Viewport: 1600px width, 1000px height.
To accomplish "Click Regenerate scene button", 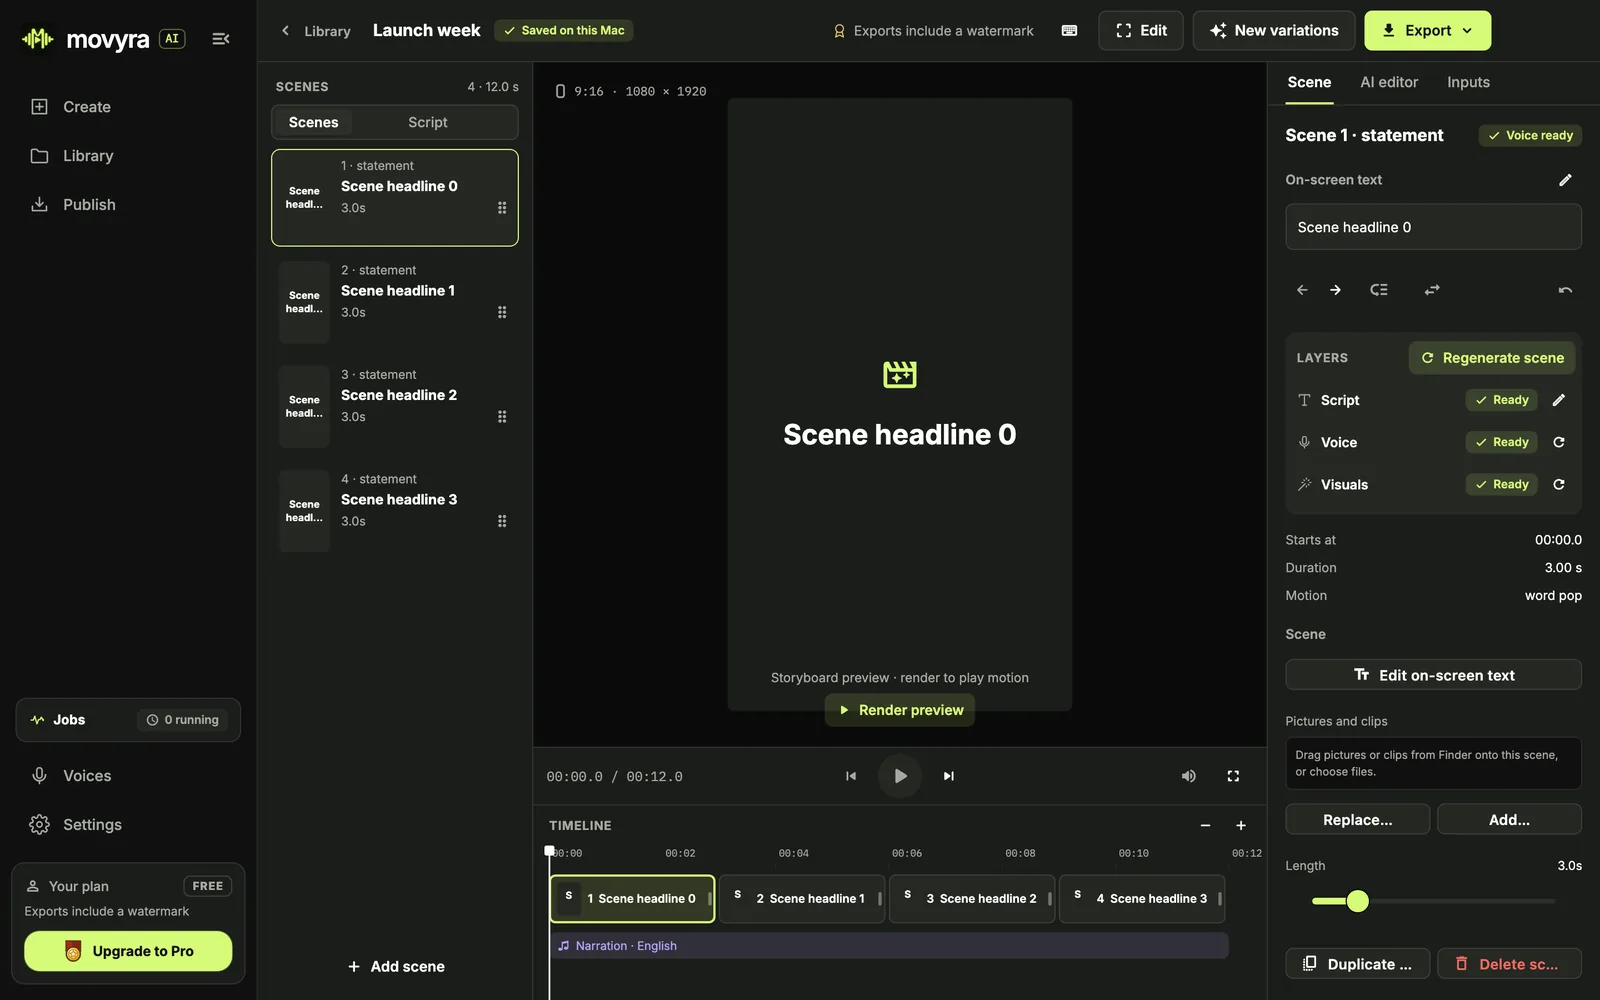I will point(1492,358).
